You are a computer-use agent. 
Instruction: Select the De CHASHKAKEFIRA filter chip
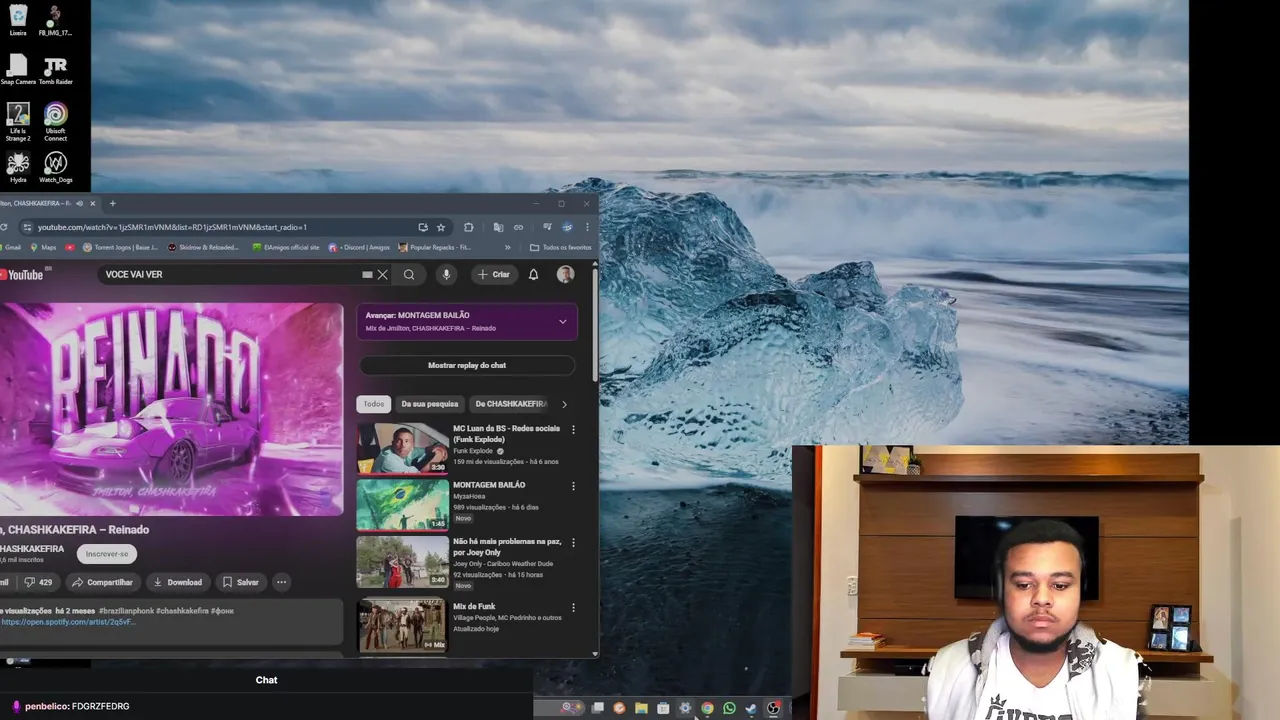coord(511,404)
